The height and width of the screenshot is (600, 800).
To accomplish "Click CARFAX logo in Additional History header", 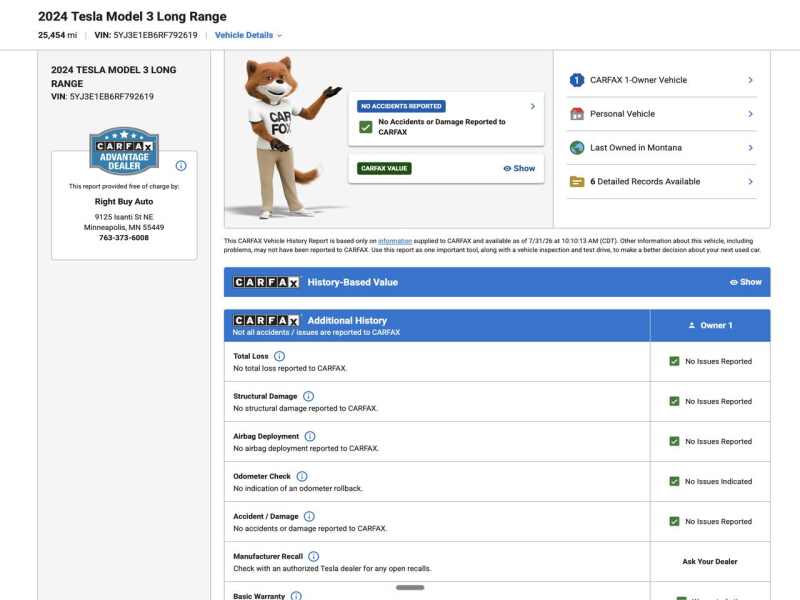I will pyautogui.click(x=266, y=320).
